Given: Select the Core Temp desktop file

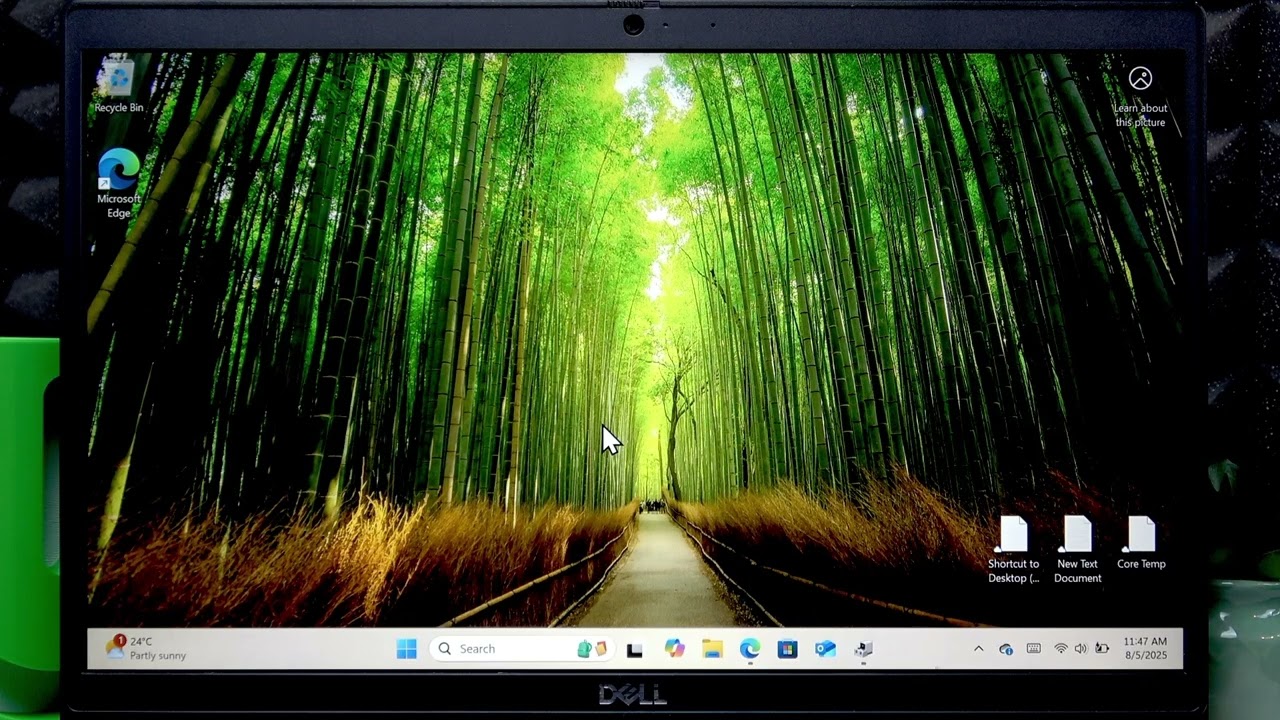Looking at the screenshot, I should point(1141,544).
